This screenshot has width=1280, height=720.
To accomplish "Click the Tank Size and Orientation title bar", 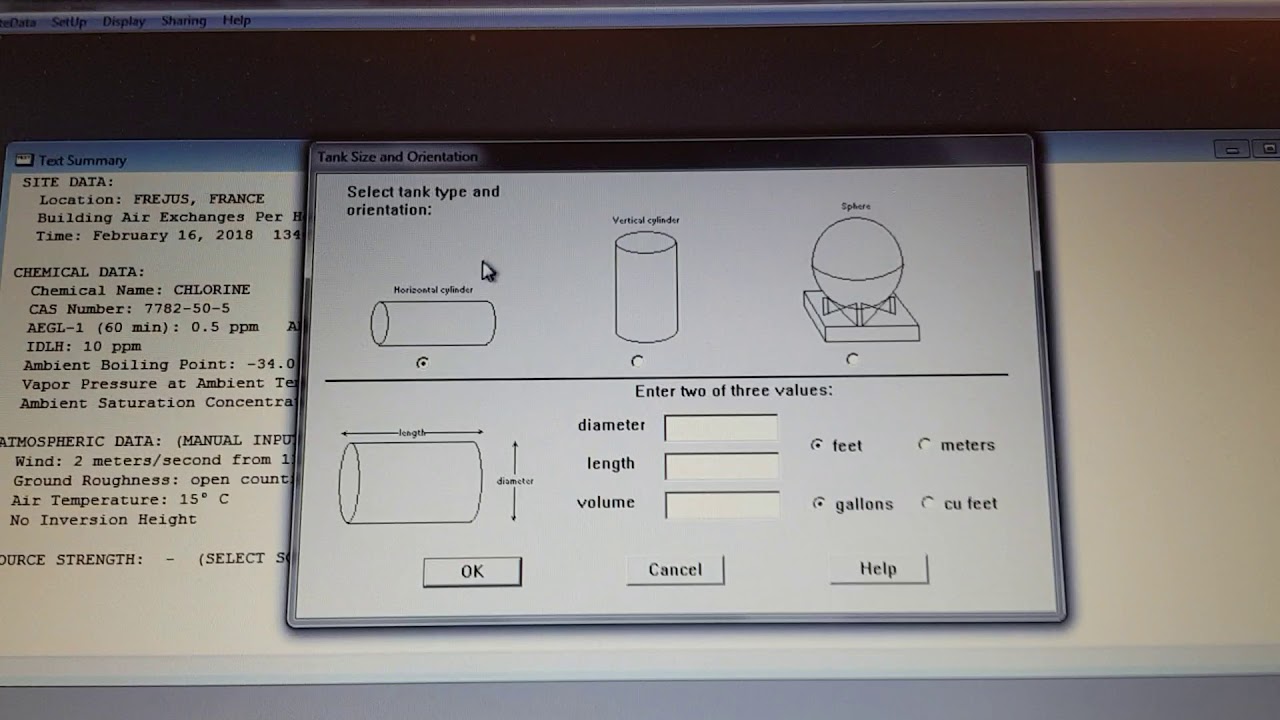I will point(670,156).
